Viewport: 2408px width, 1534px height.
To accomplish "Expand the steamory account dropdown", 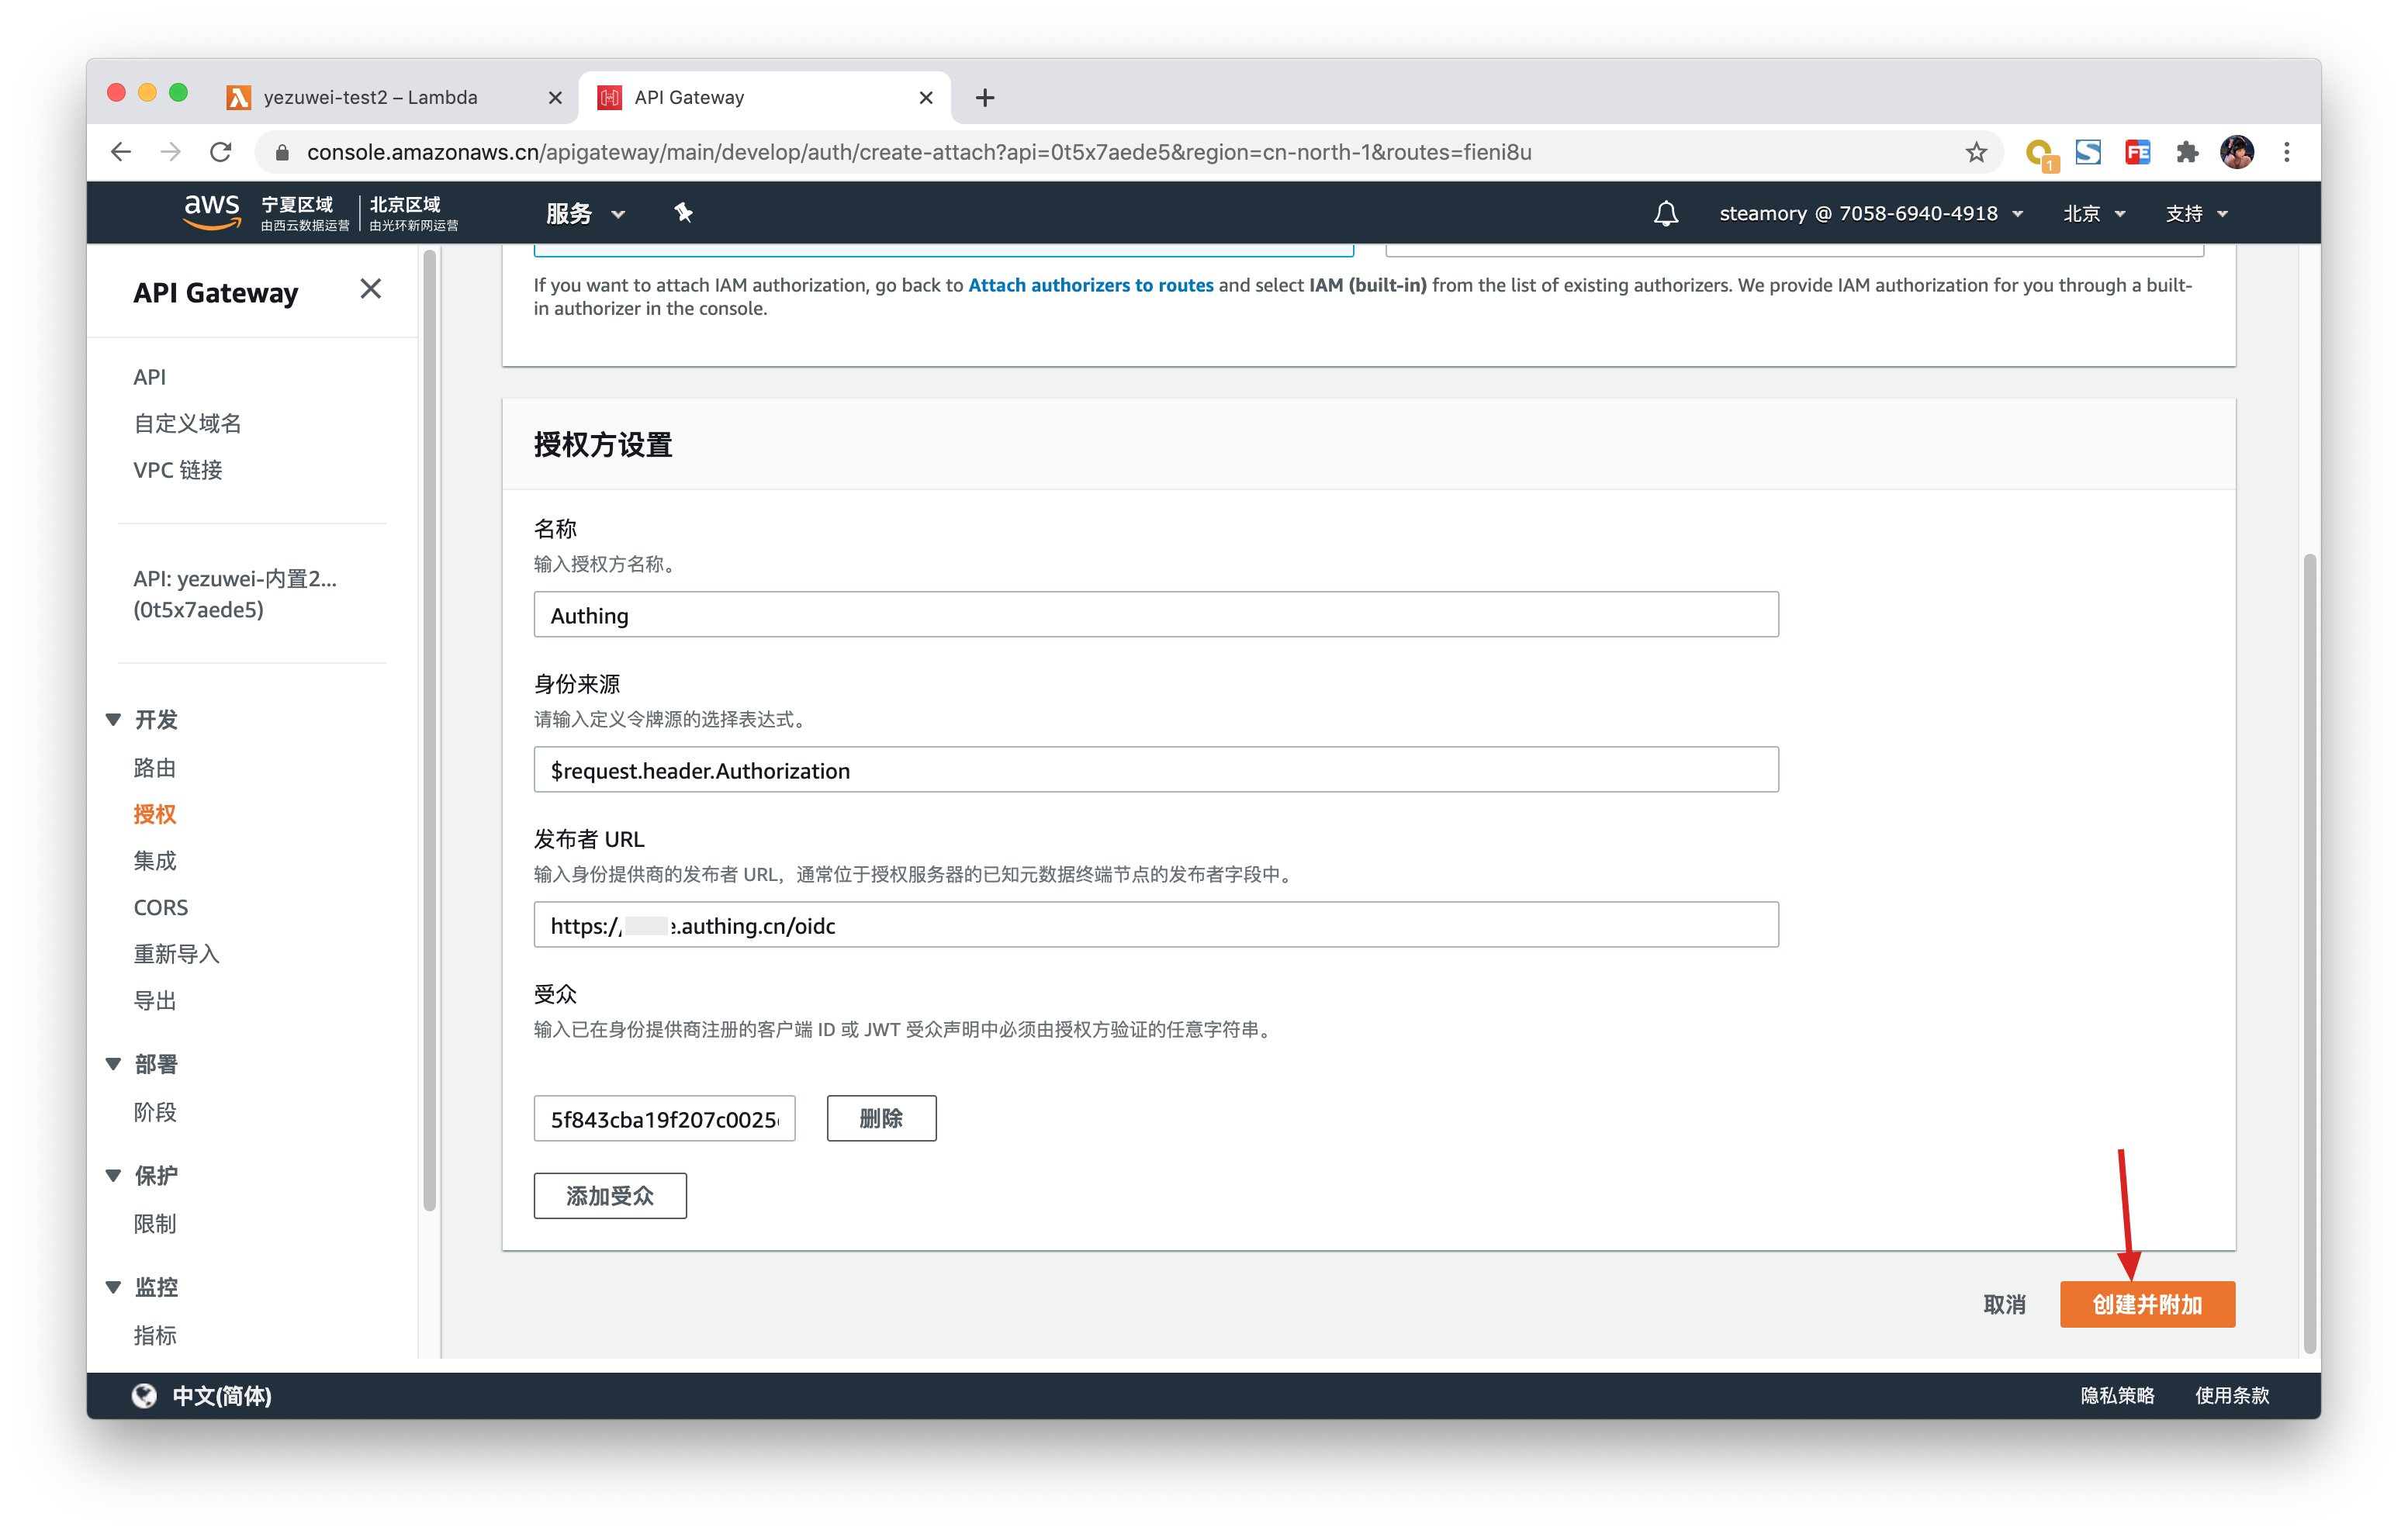I will [x=1869, y=213].
